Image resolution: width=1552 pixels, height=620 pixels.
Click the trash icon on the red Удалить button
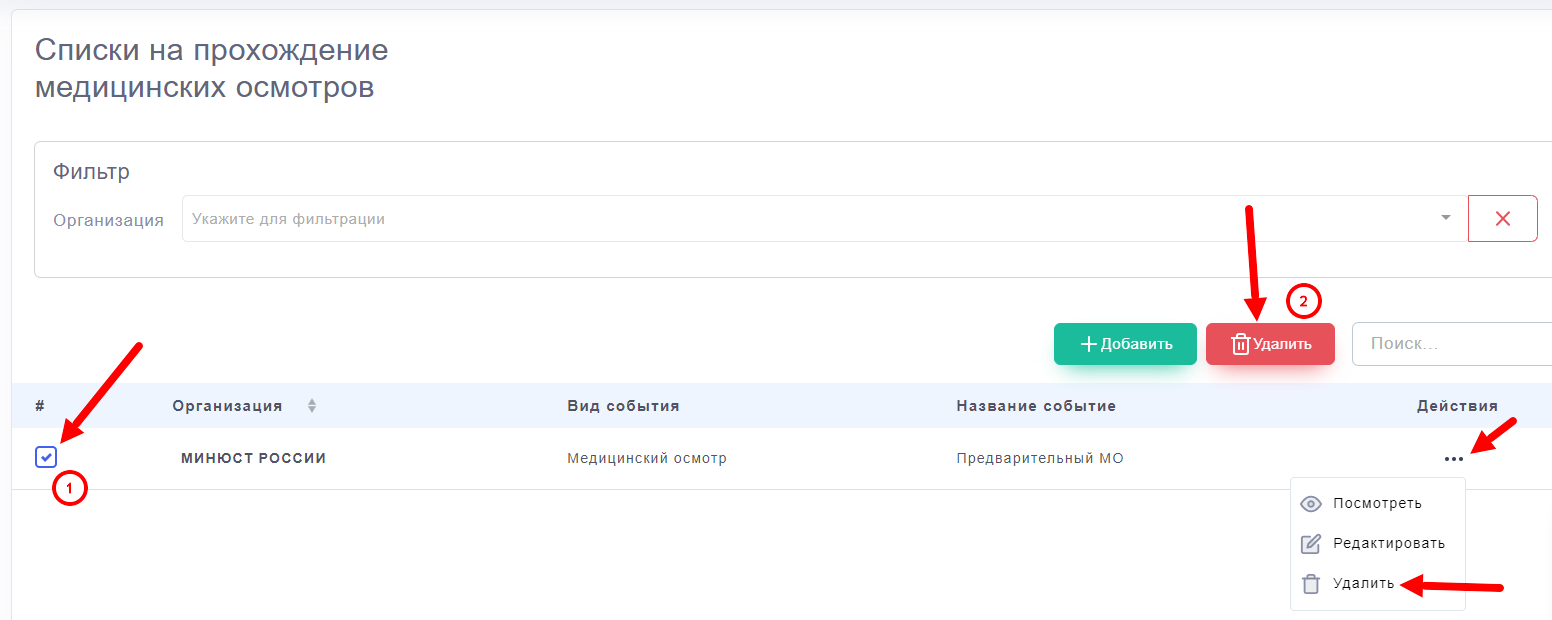point(1240,344)
